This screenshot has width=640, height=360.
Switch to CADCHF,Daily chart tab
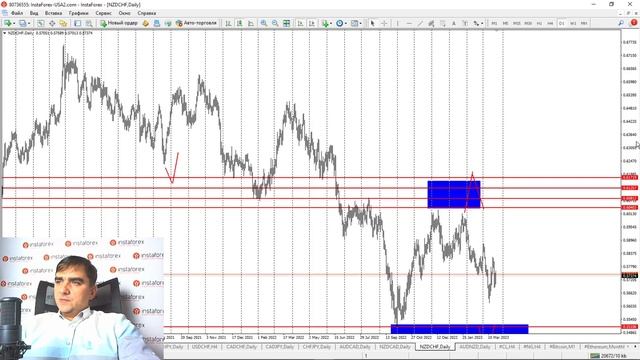pyautogui.click(x=242, y=347)
